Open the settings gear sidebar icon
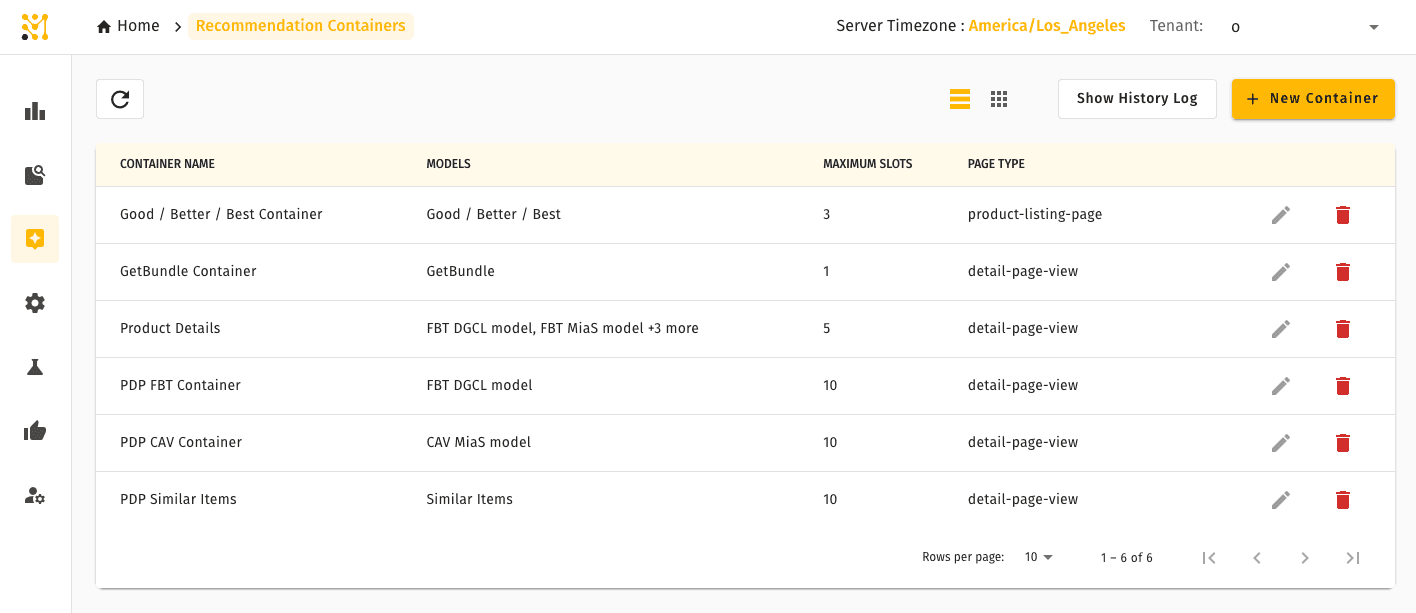Image resolution: width=1416 pixels, height=613 pixels. (35, 303)
